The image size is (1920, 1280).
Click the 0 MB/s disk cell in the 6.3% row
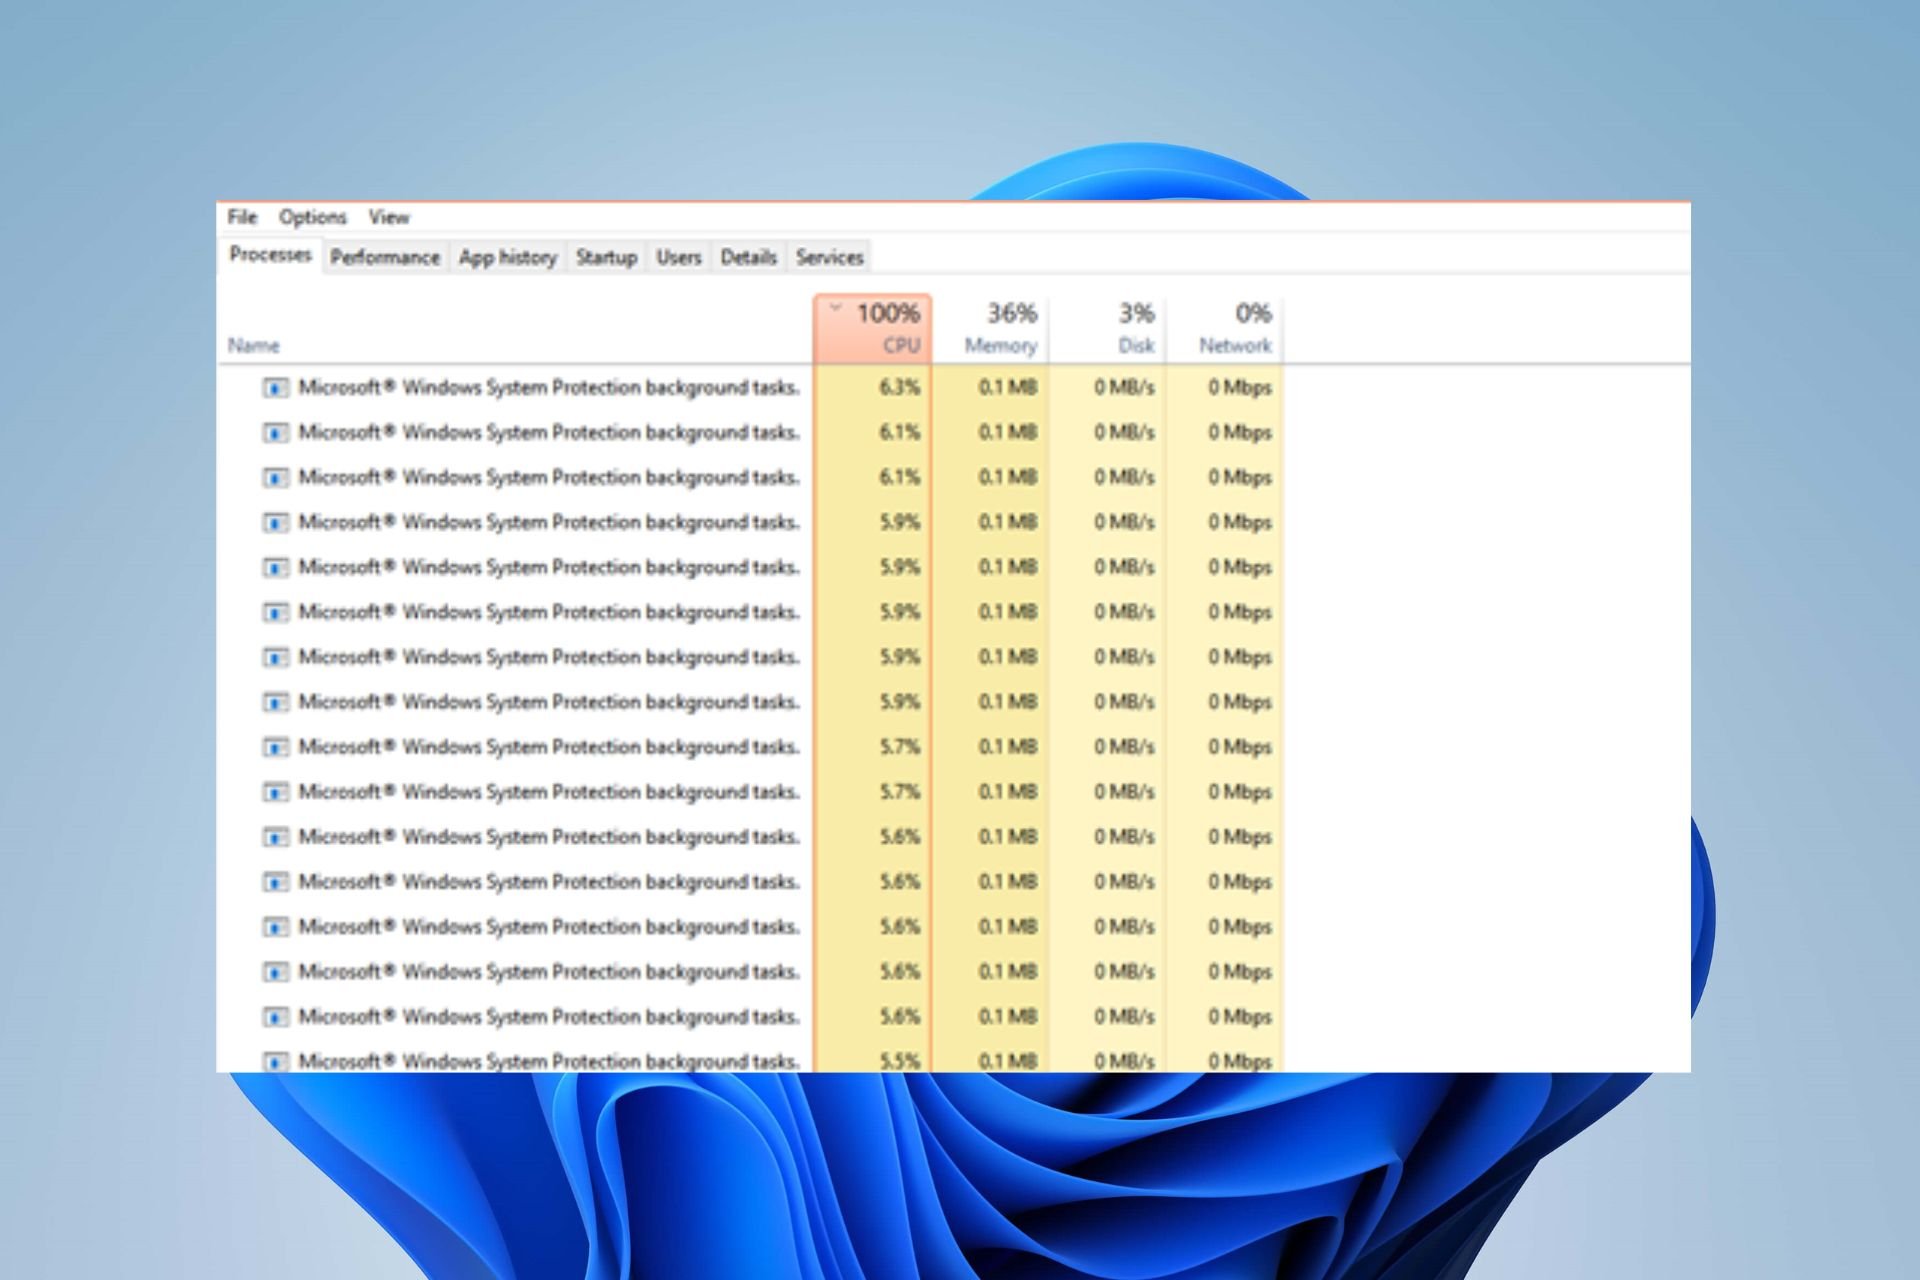[x=1108, y=388]
